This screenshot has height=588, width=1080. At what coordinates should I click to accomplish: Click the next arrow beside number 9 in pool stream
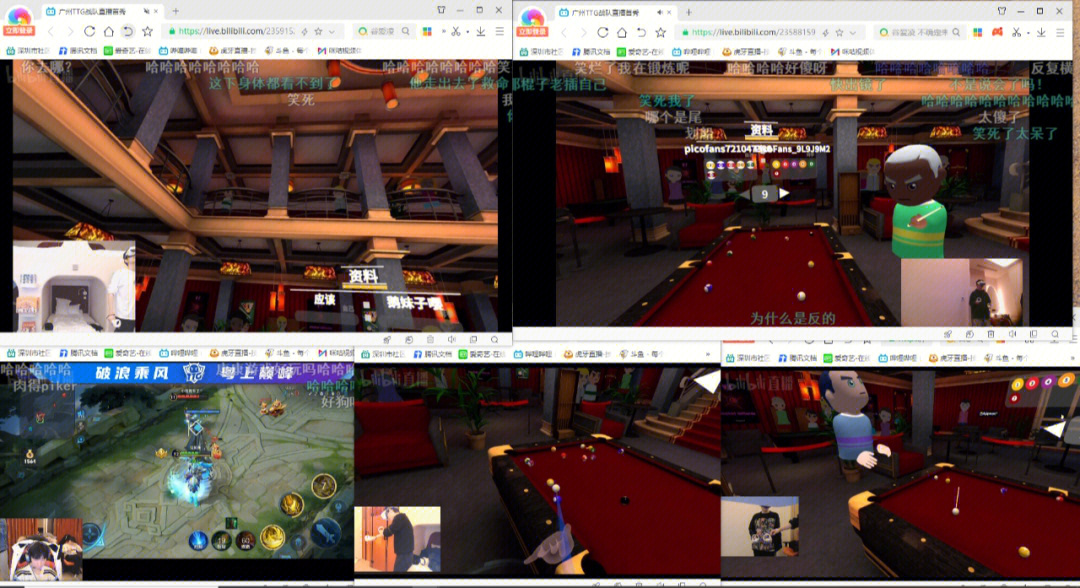click(784, 193)
